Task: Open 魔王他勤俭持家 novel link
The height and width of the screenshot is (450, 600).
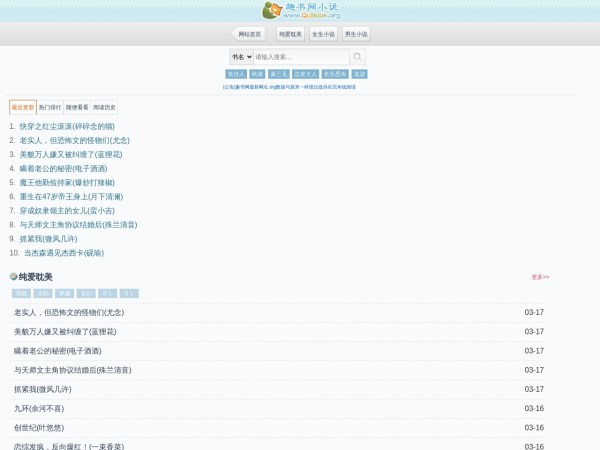Action: [x=74, y=183]
